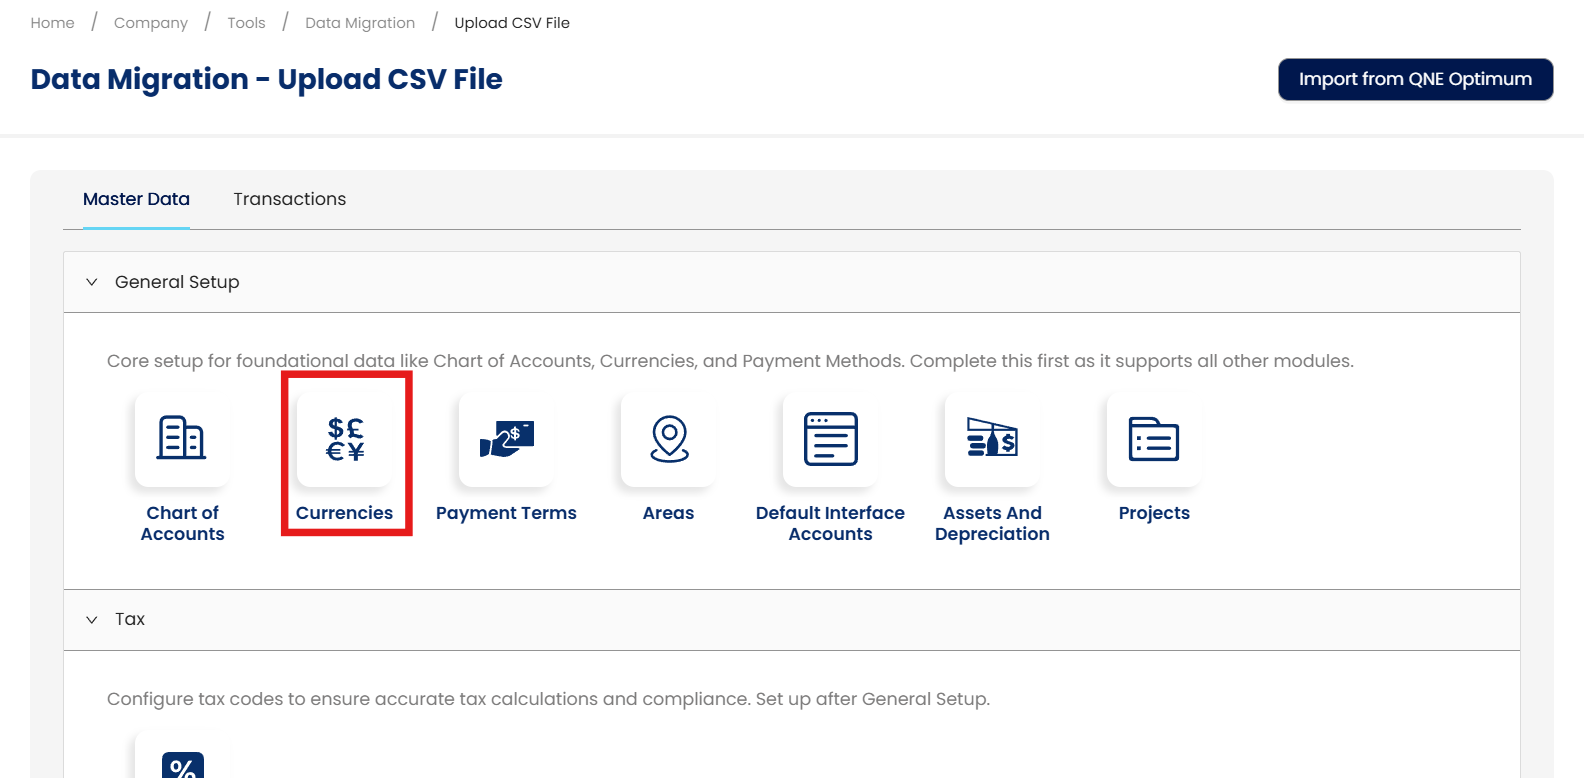Click the Assets And Depreciation label
The image size is (1584, 778).
click(x=993, y=523)
